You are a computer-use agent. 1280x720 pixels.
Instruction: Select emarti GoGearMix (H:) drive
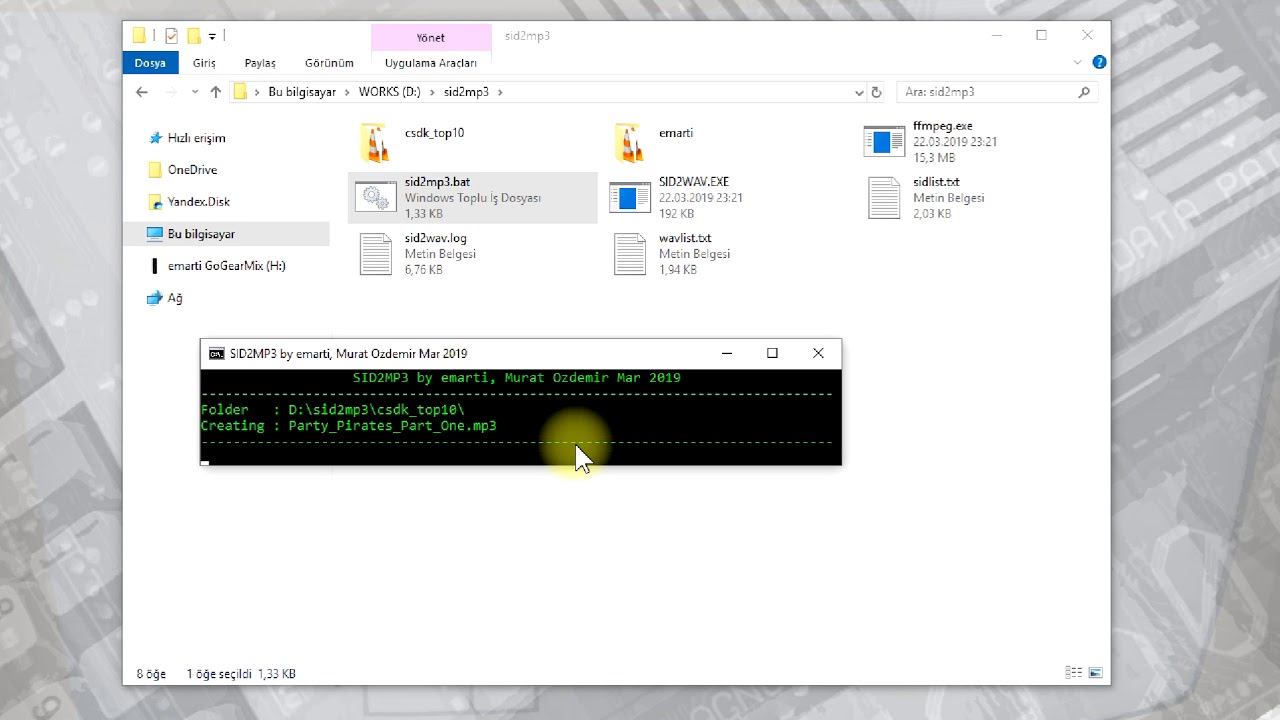(227, 266)
